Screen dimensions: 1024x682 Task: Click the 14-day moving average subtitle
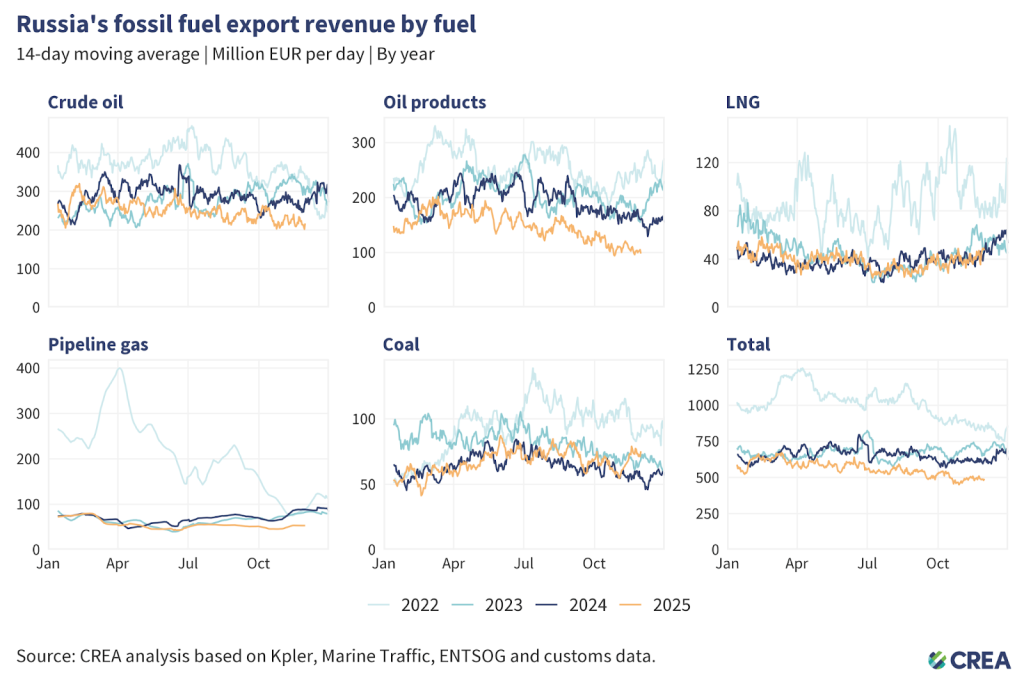click(x=225, y=54)
